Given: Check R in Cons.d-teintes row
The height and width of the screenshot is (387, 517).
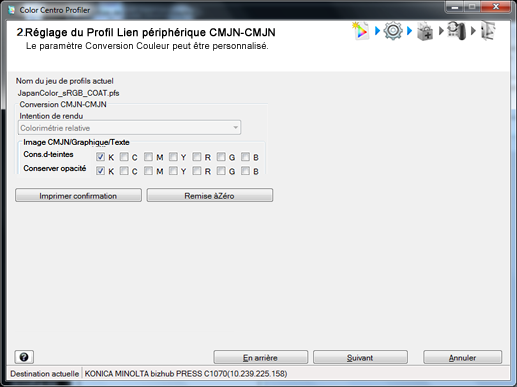Looking at the screenshot, I should (x=197, y=157).
